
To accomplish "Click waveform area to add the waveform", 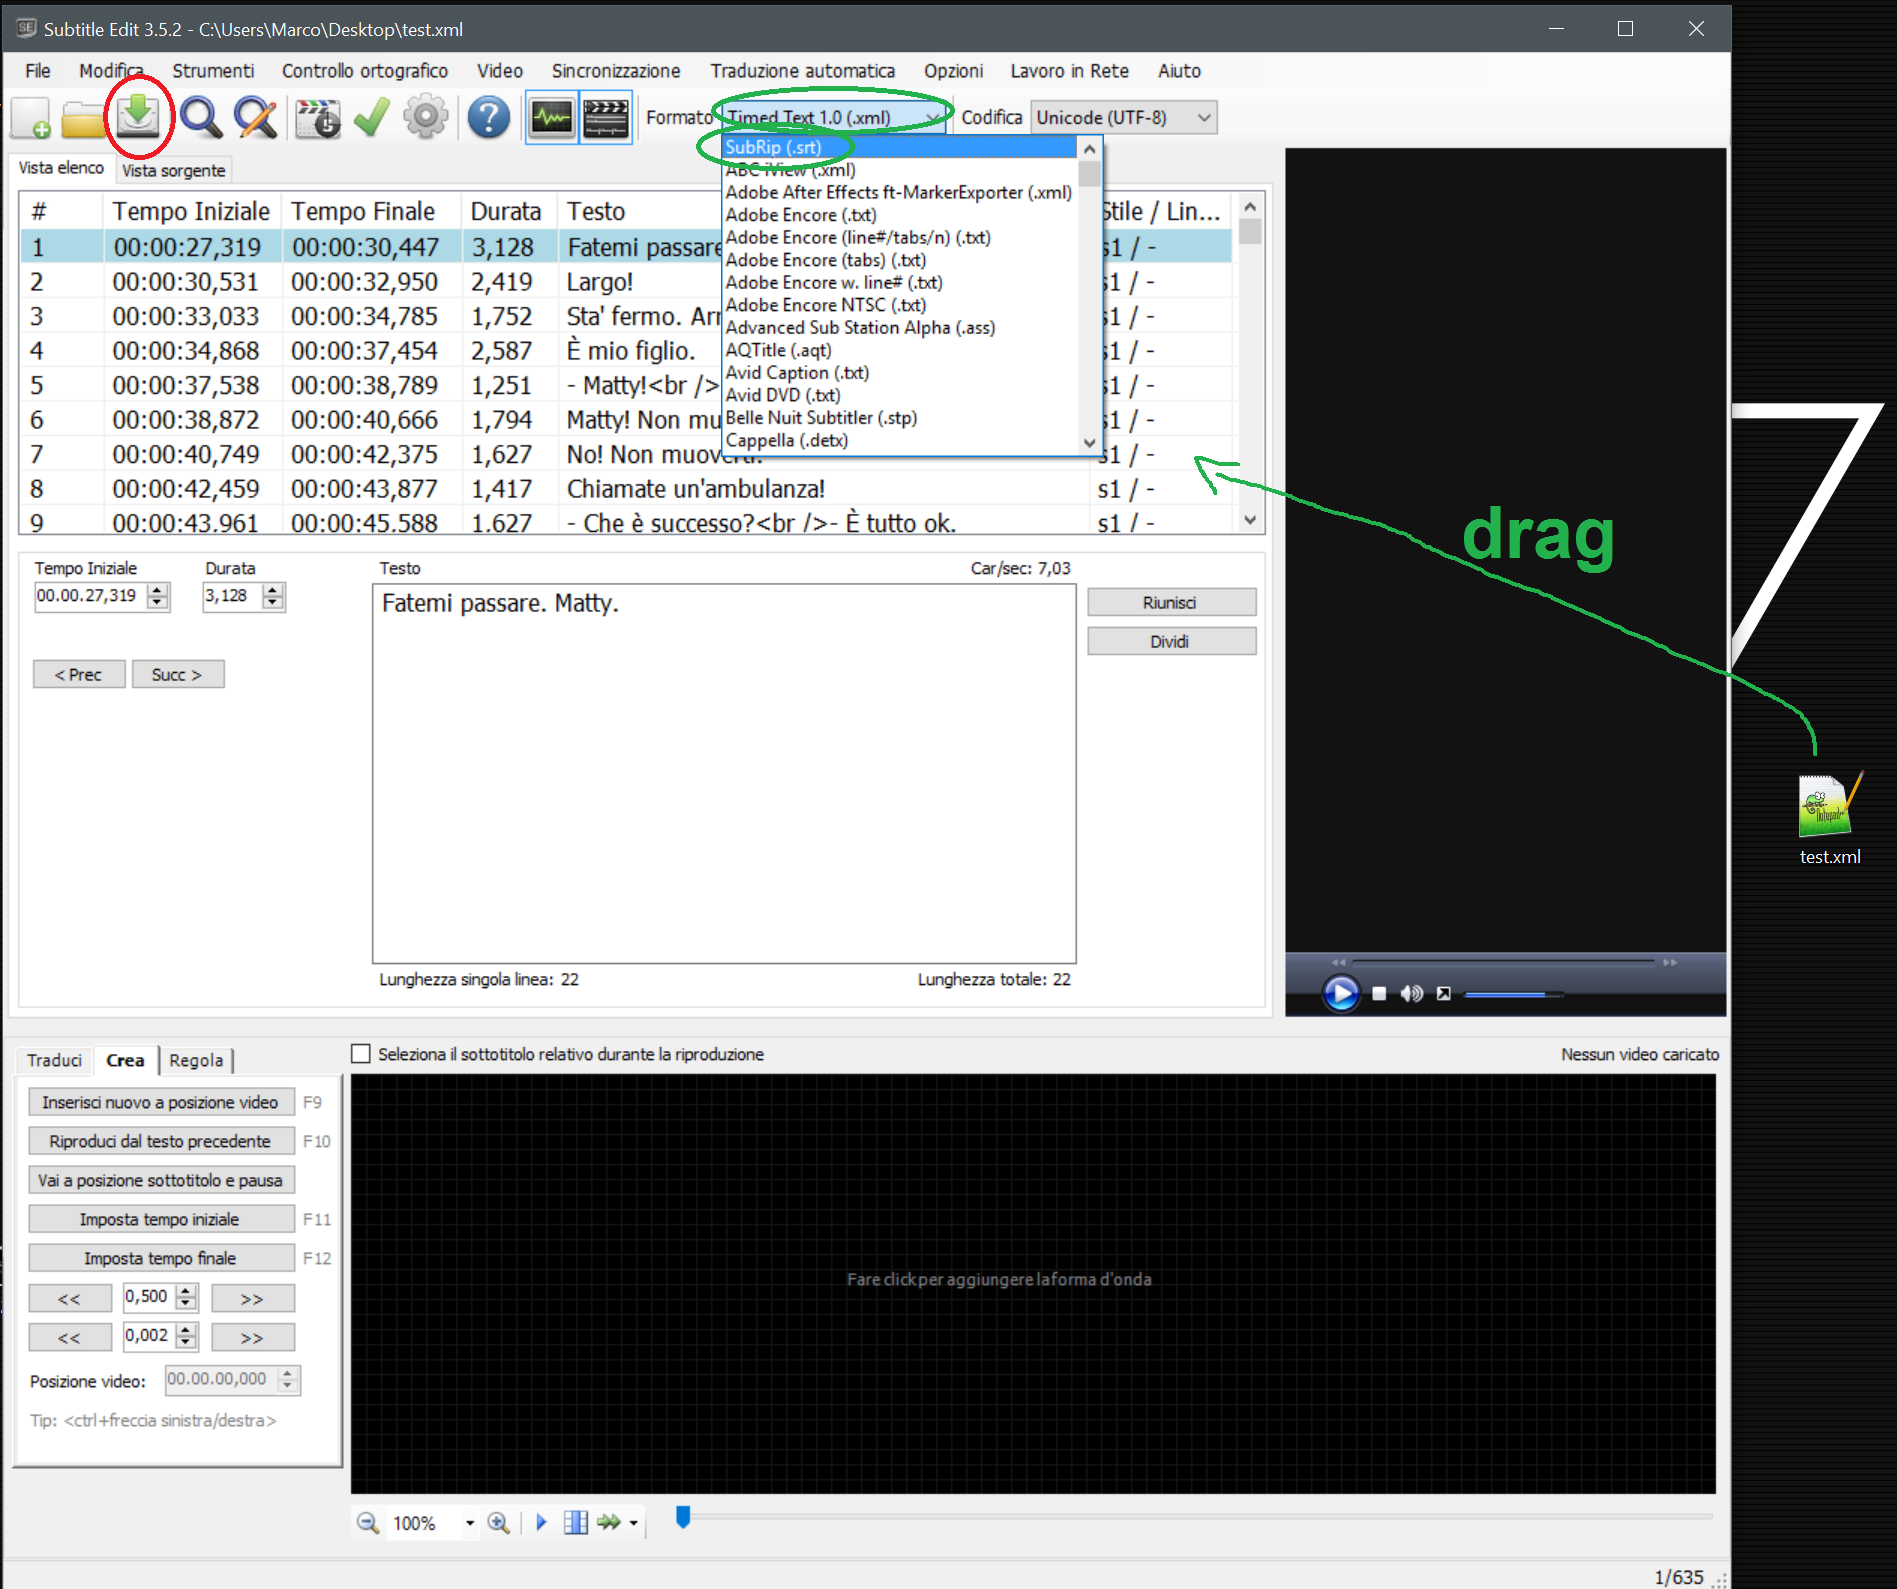I will point(1033,1283).
